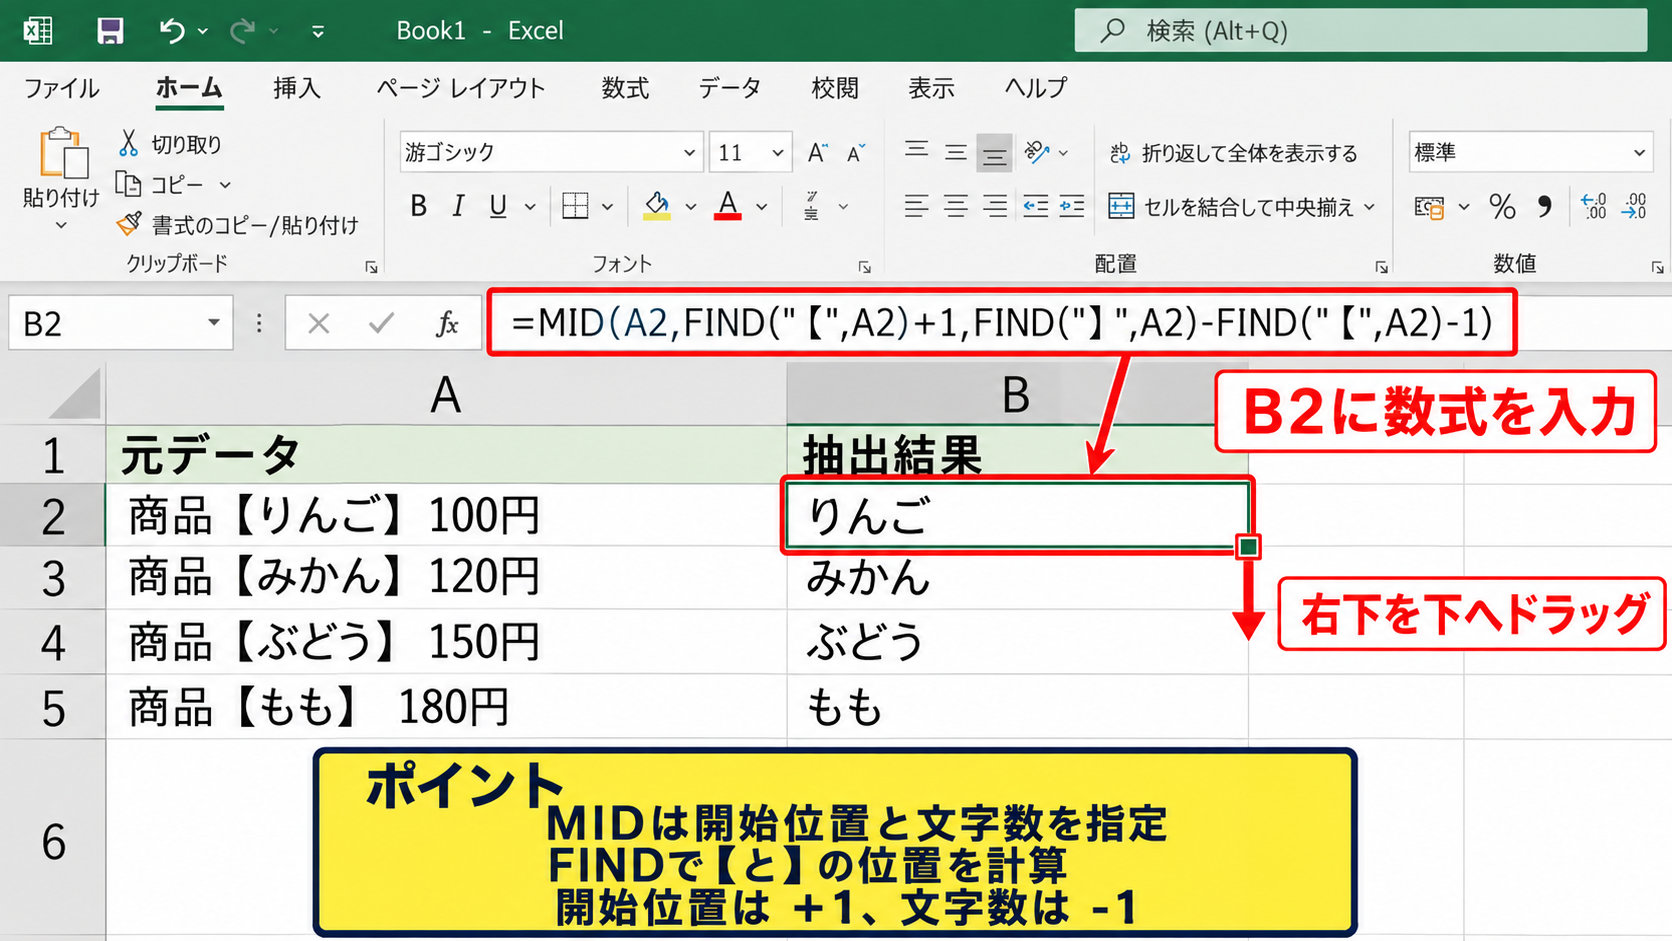Click the decrease decimal icon
1672x941 pixels.
pos(1635,207)
